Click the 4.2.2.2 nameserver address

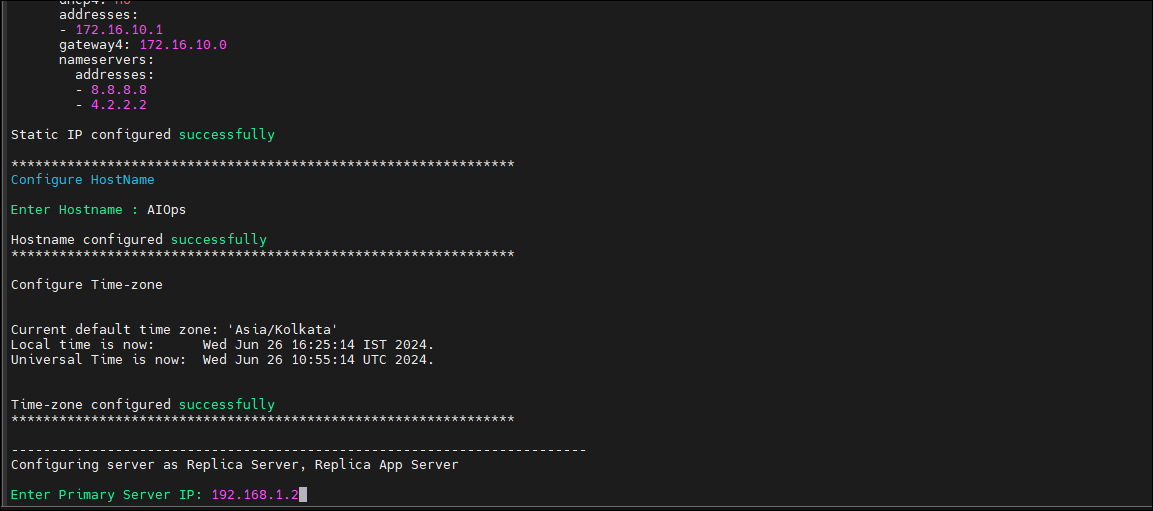pos(119,105)
